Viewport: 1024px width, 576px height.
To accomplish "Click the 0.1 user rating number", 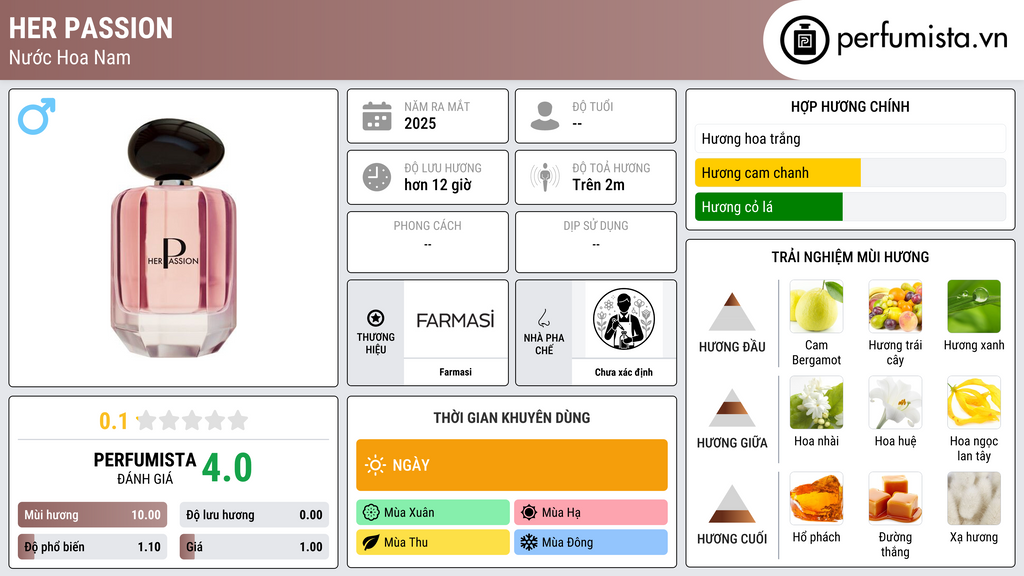I will coord(113,421).
